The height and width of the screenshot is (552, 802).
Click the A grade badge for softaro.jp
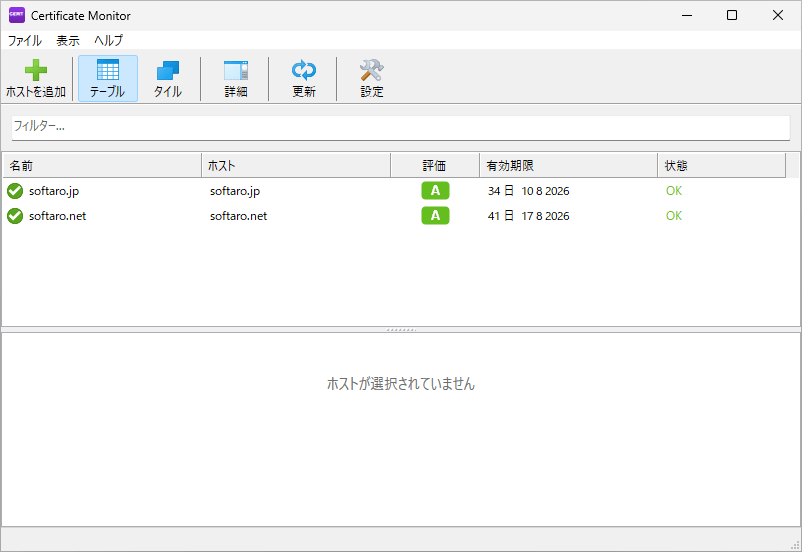pos(435,191)
